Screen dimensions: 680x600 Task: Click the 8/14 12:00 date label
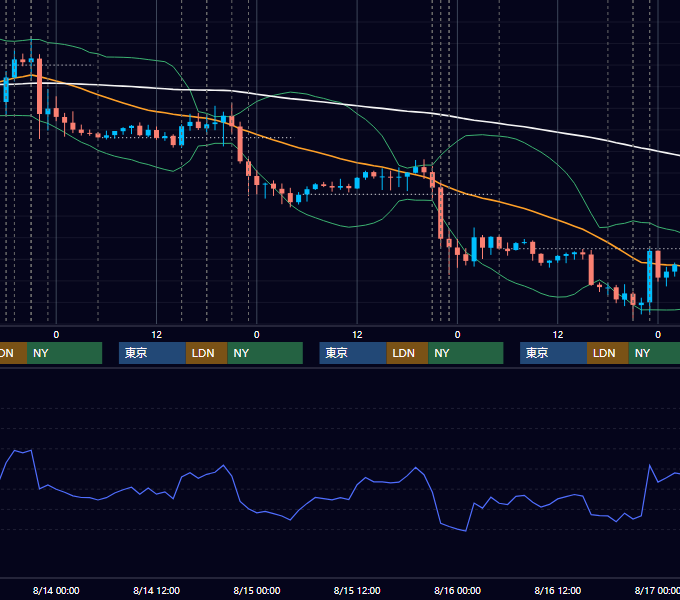(x=156, y=590)
